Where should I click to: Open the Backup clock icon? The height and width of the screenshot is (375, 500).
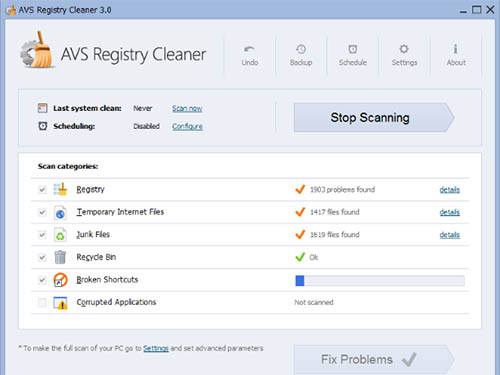[x=301, y=49]
